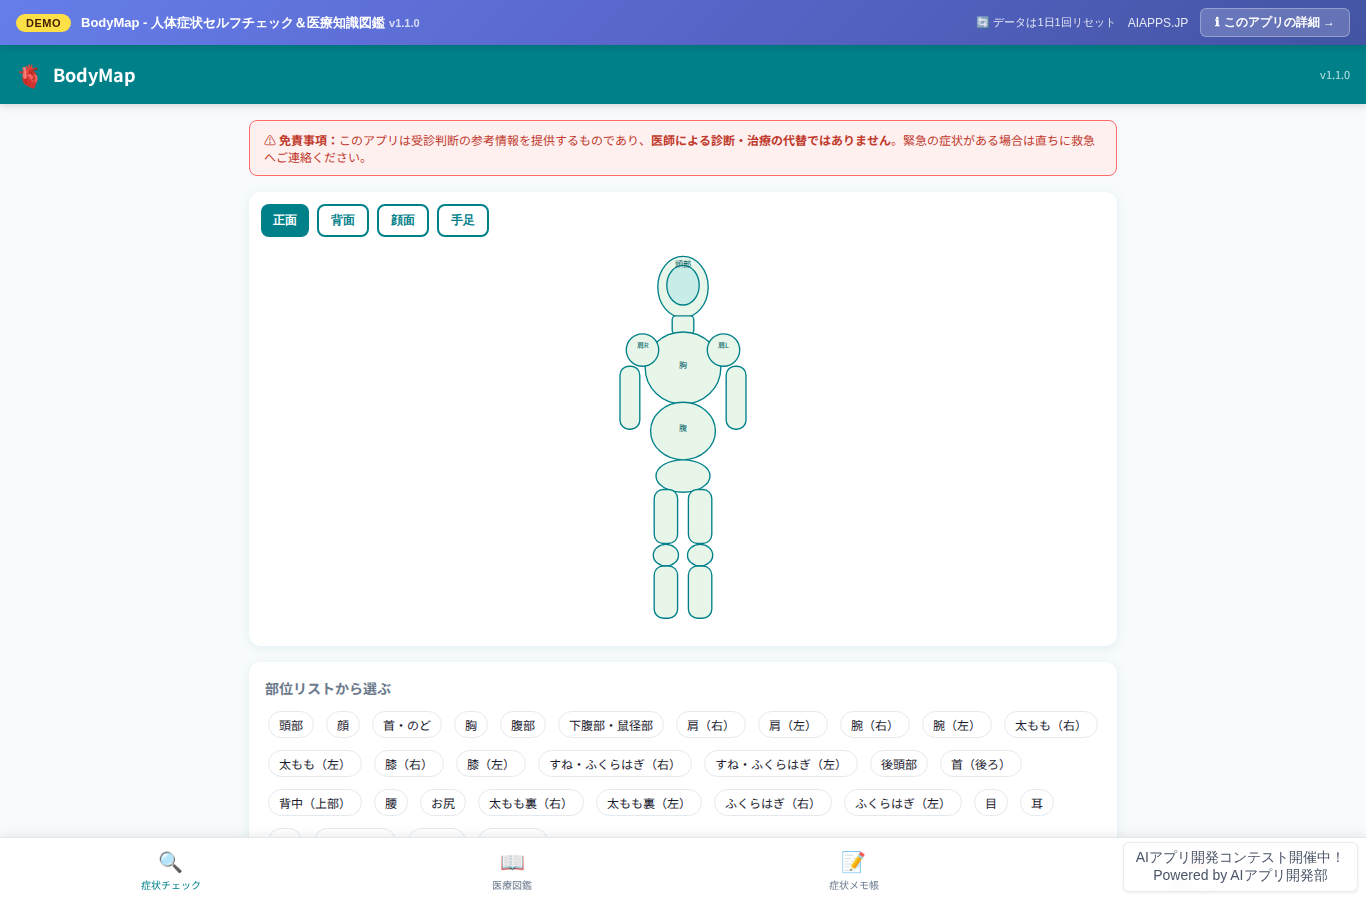1366x900 pixels.
Task: Choose the すね・ふくらはぎ（右） chip
Action: point(615,764)
